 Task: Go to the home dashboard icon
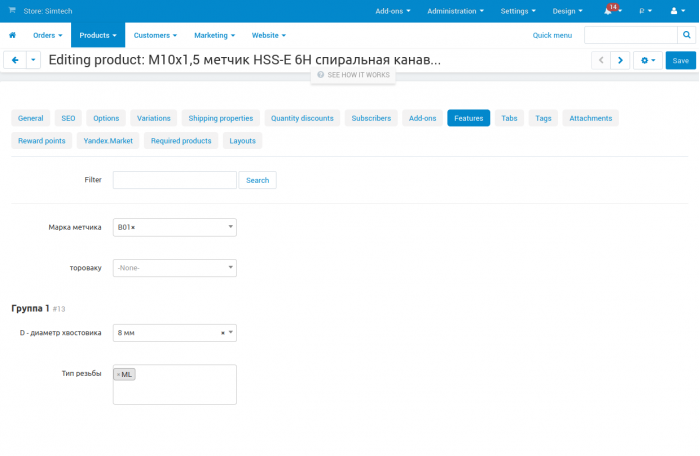tap(12, 35)
